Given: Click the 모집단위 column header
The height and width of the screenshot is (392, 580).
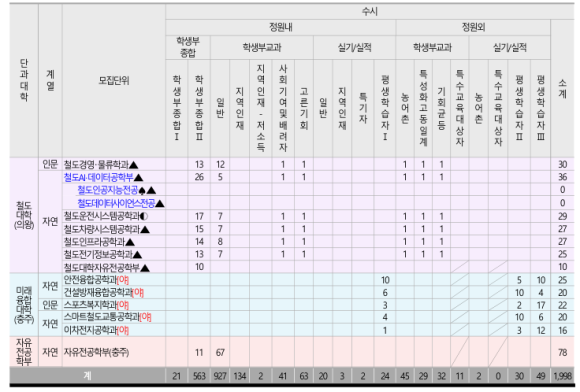Looking at the screenshot, I should [114, 80].
